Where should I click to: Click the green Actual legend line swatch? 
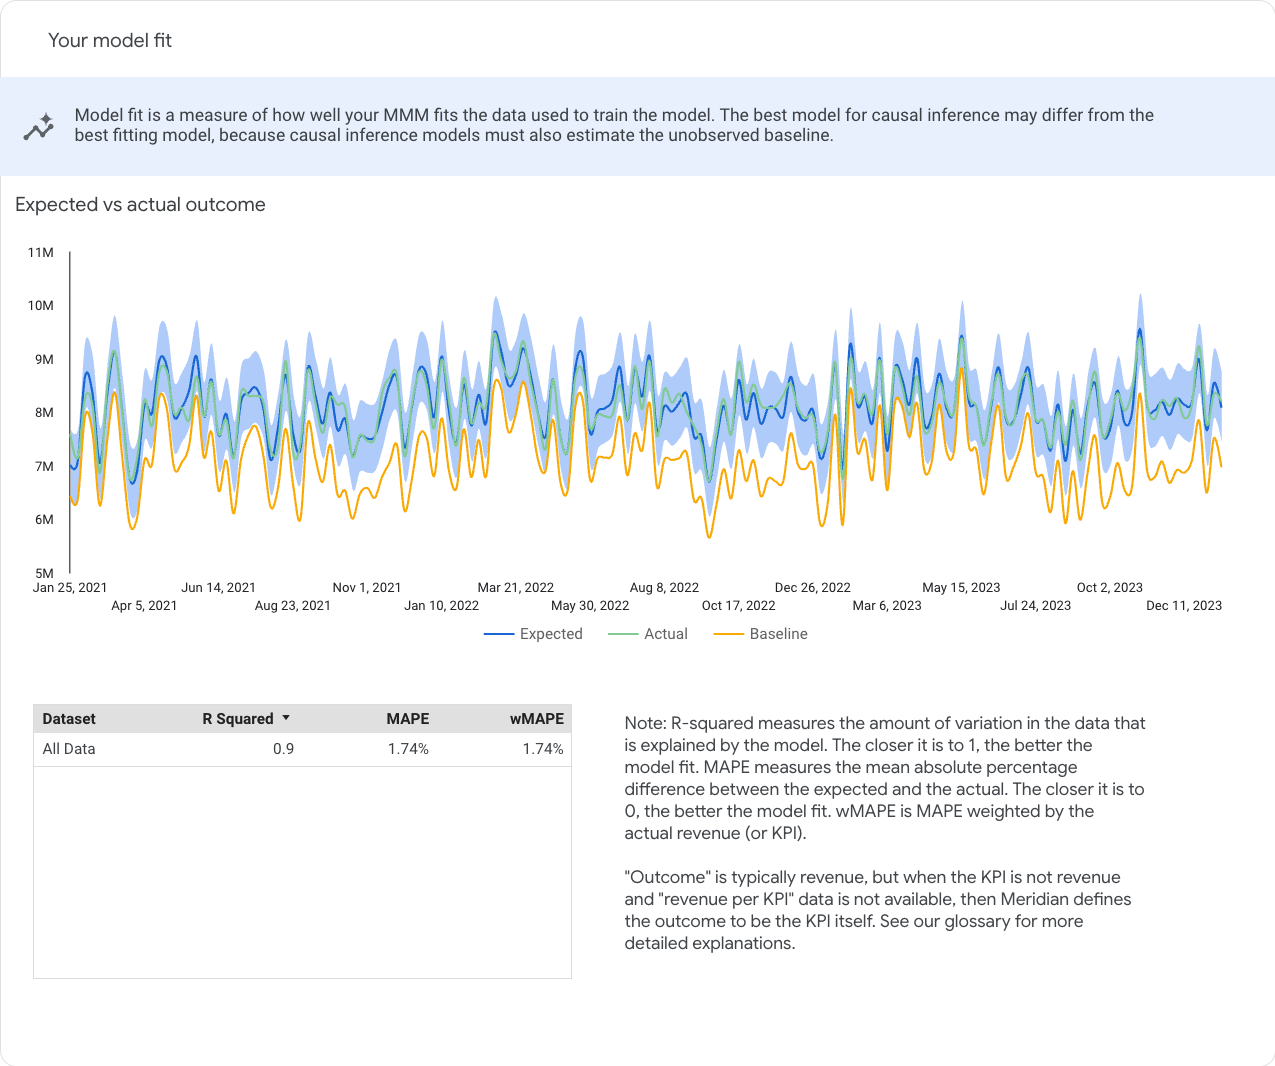(x=623, y=634)
